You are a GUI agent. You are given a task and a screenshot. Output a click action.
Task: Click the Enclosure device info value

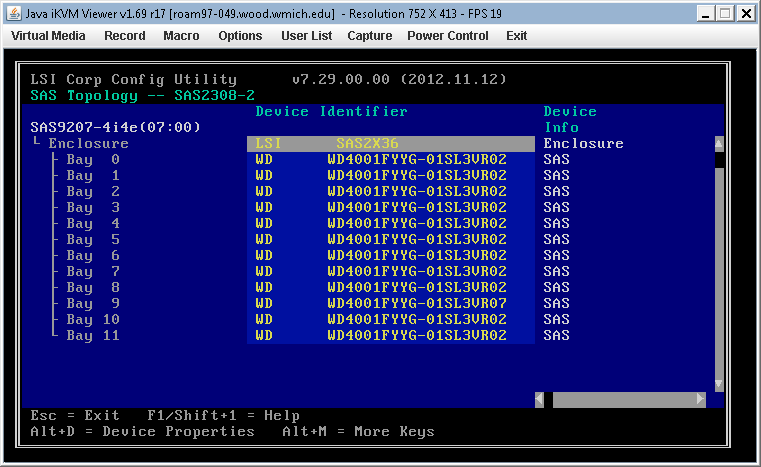(x=583, y=144)
